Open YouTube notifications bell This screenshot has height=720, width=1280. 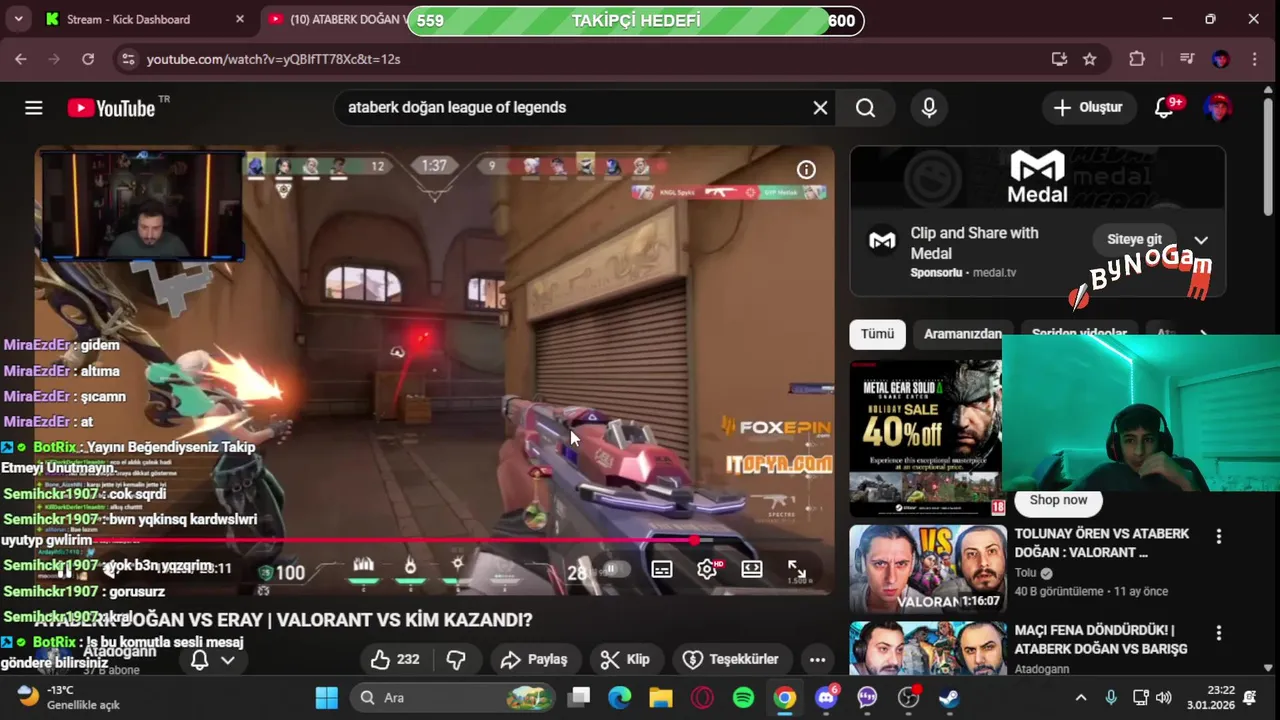1164,108
